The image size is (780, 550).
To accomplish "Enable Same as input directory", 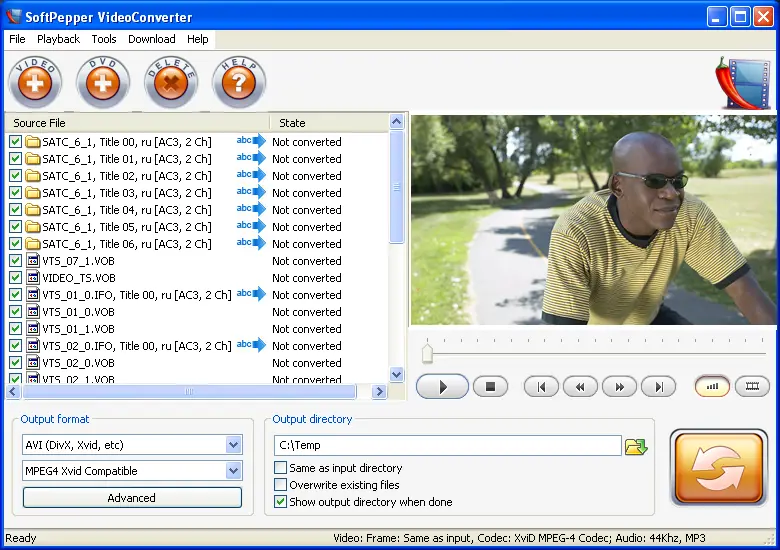I will 281,468.
